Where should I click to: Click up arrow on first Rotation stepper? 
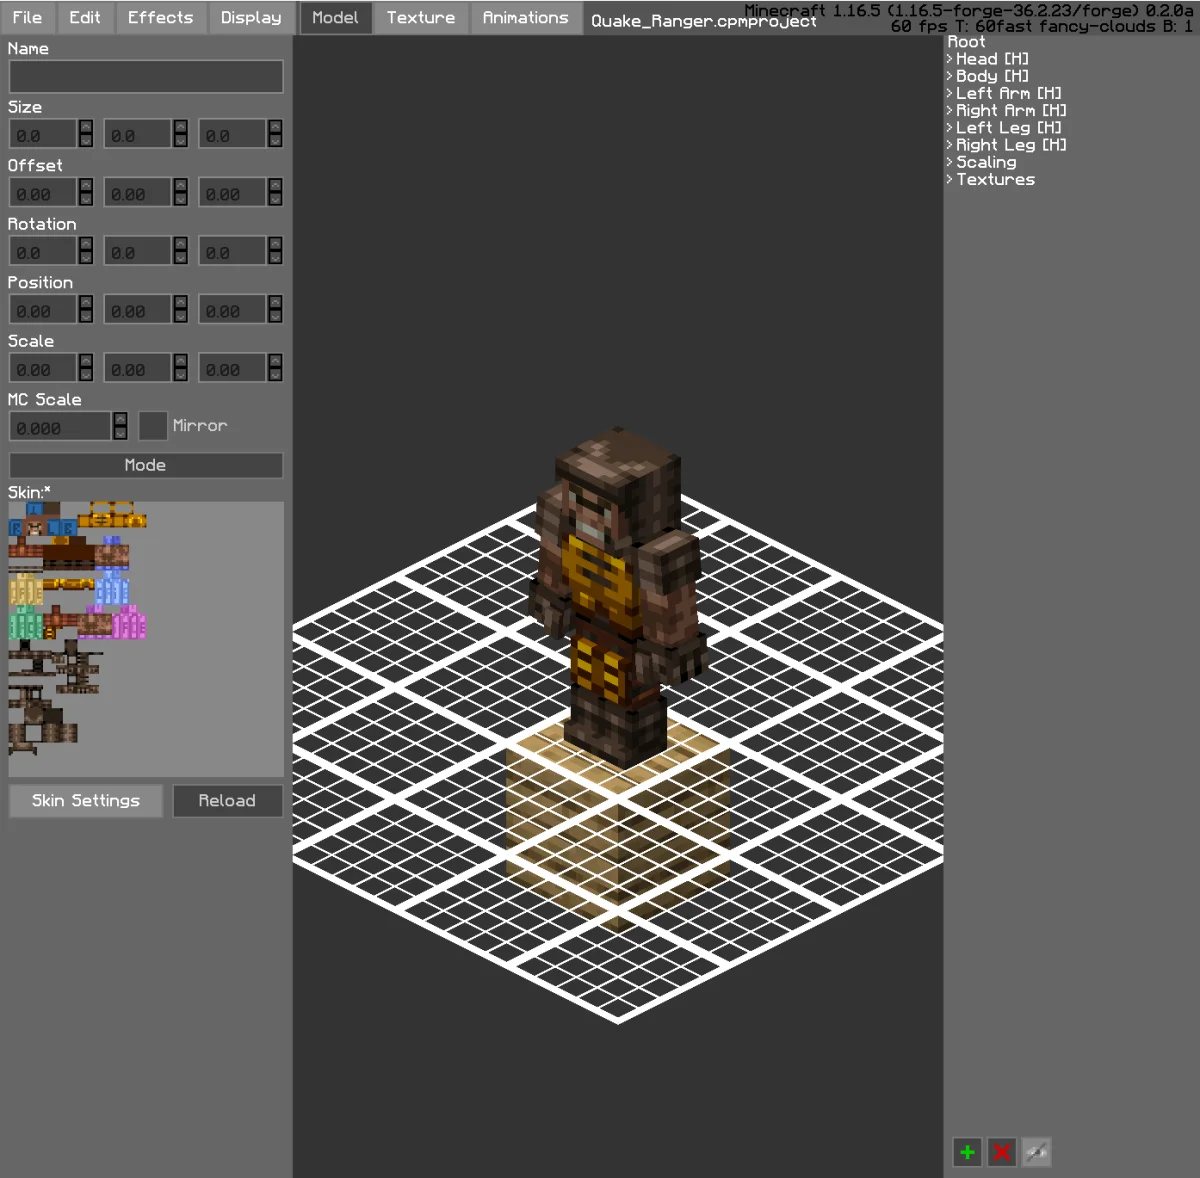point(86,244)
